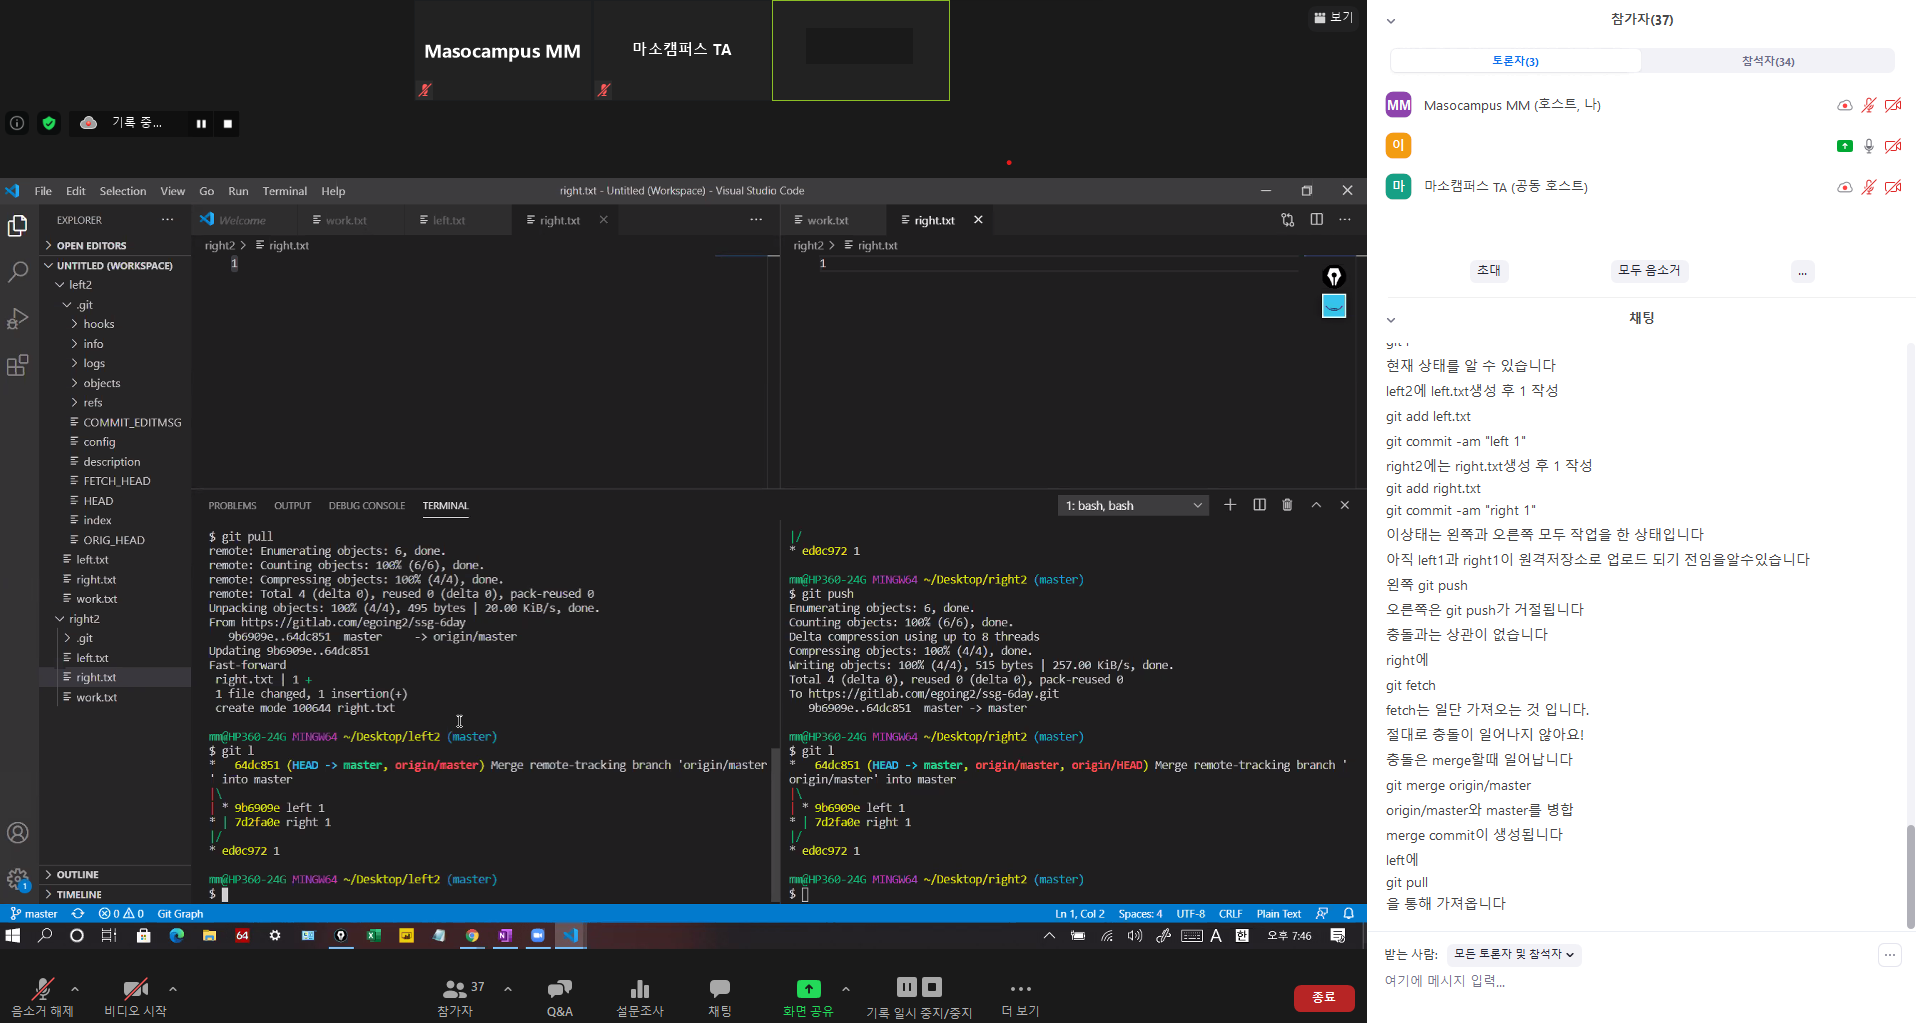The height and width of the screenshot is (1023, 1916).
Task: Open the terminal selector dropdown '1: bash, bash'
Action: (x=1133, y=506)
